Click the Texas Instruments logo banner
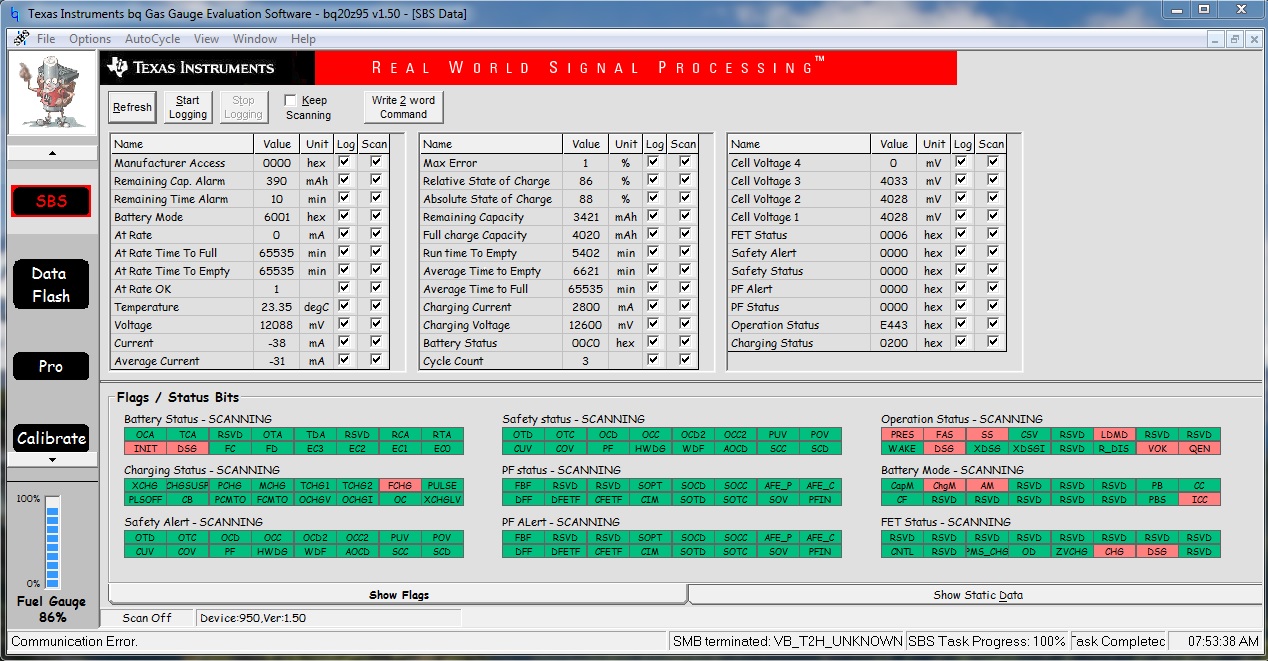The image size is (1268, 661). click(208, 68)
